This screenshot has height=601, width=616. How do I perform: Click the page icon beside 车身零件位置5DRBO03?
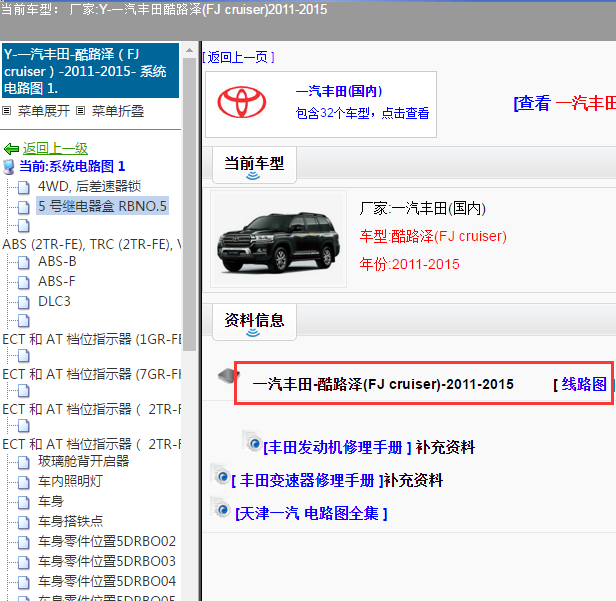pos(24,562)
